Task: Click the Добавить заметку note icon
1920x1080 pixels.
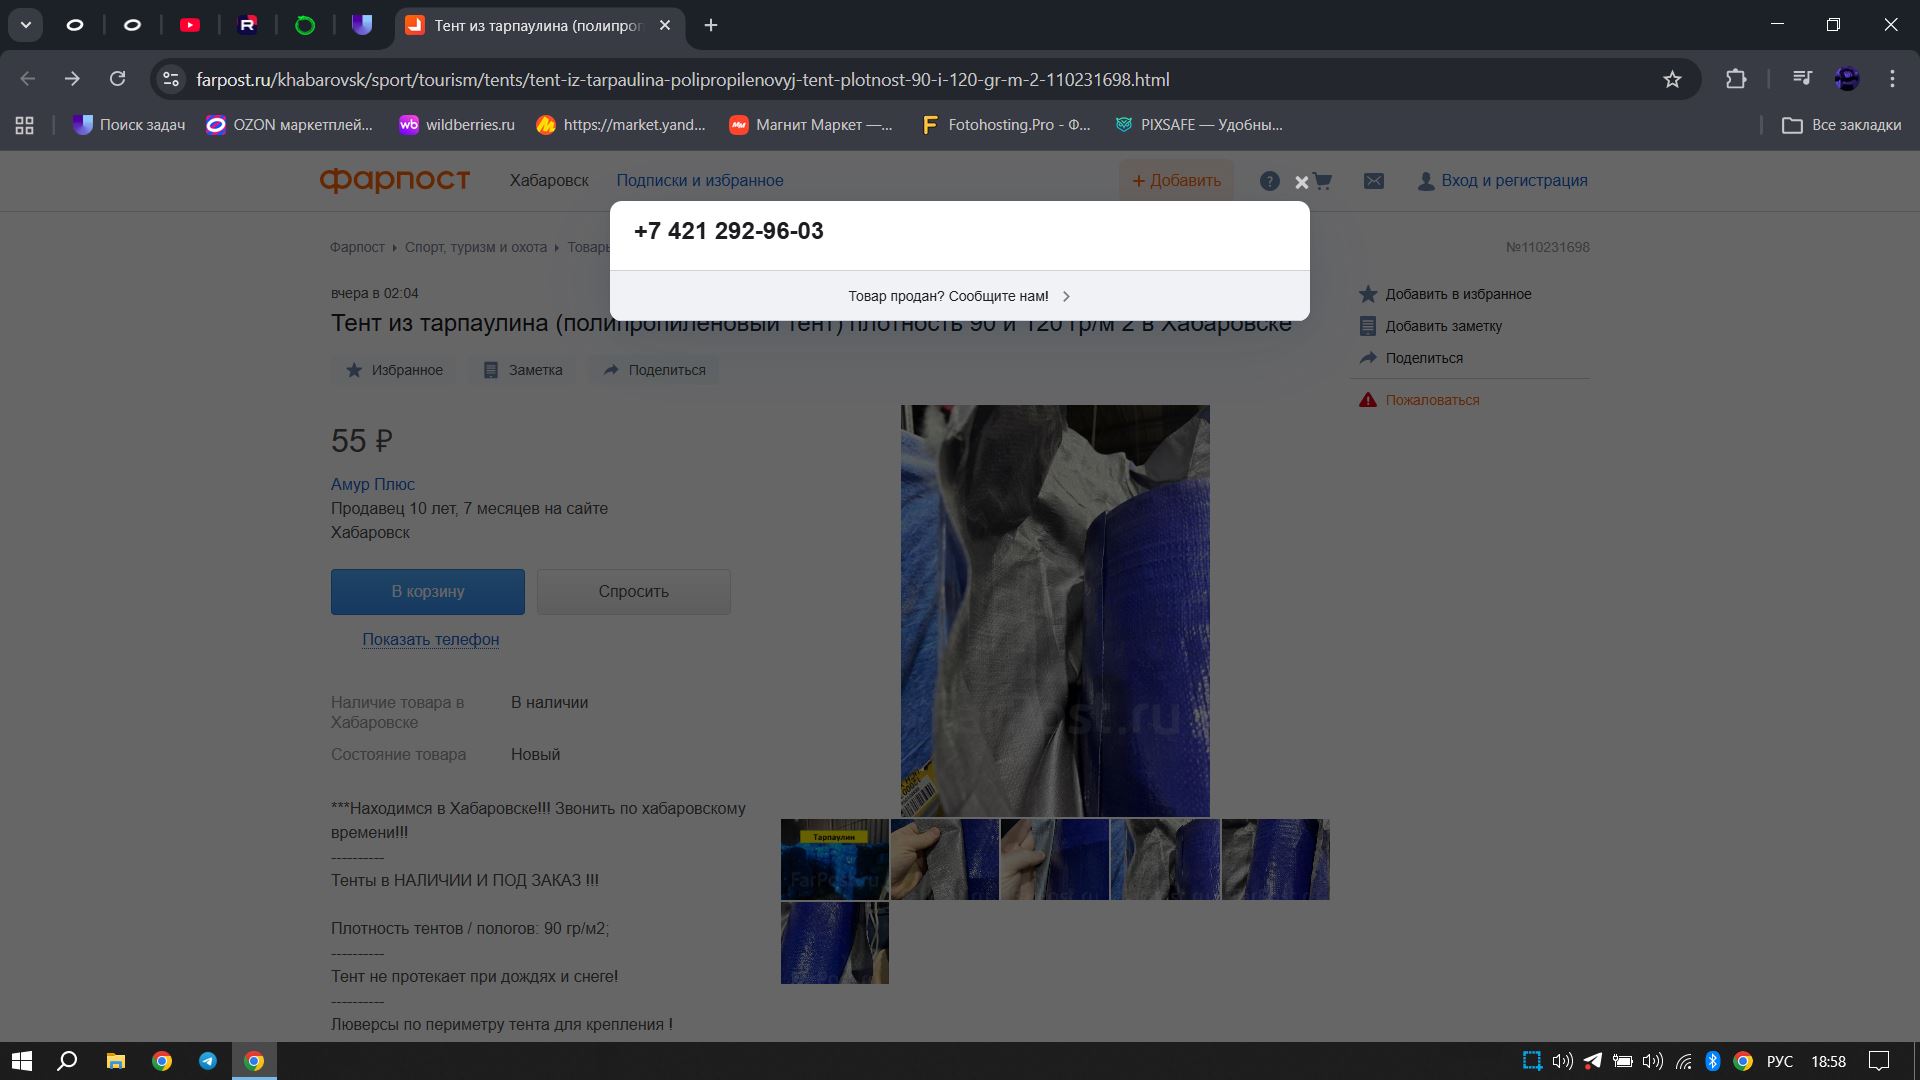Action: coord(1368,326)
